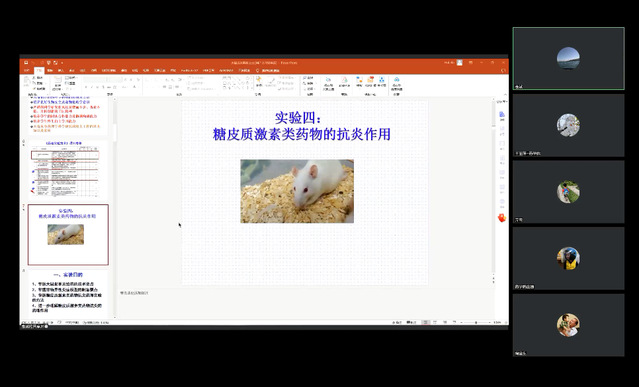Image resolution: width=639 pixels, height=387 pixels.
Task: Switch to Slide Sorter view in status bar
Action: [x=435, y=322]
